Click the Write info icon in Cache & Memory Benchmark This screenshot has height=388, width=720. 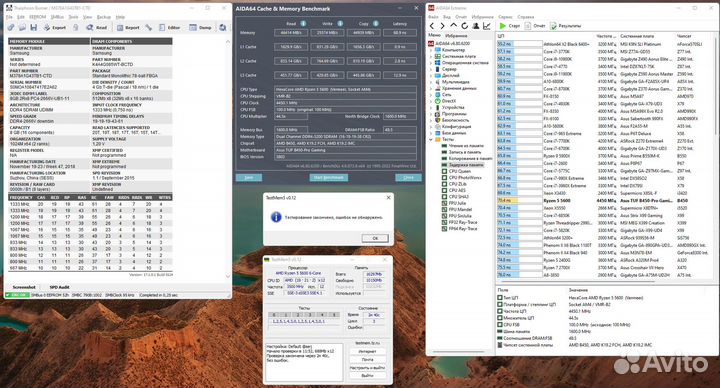coord(340,23)
